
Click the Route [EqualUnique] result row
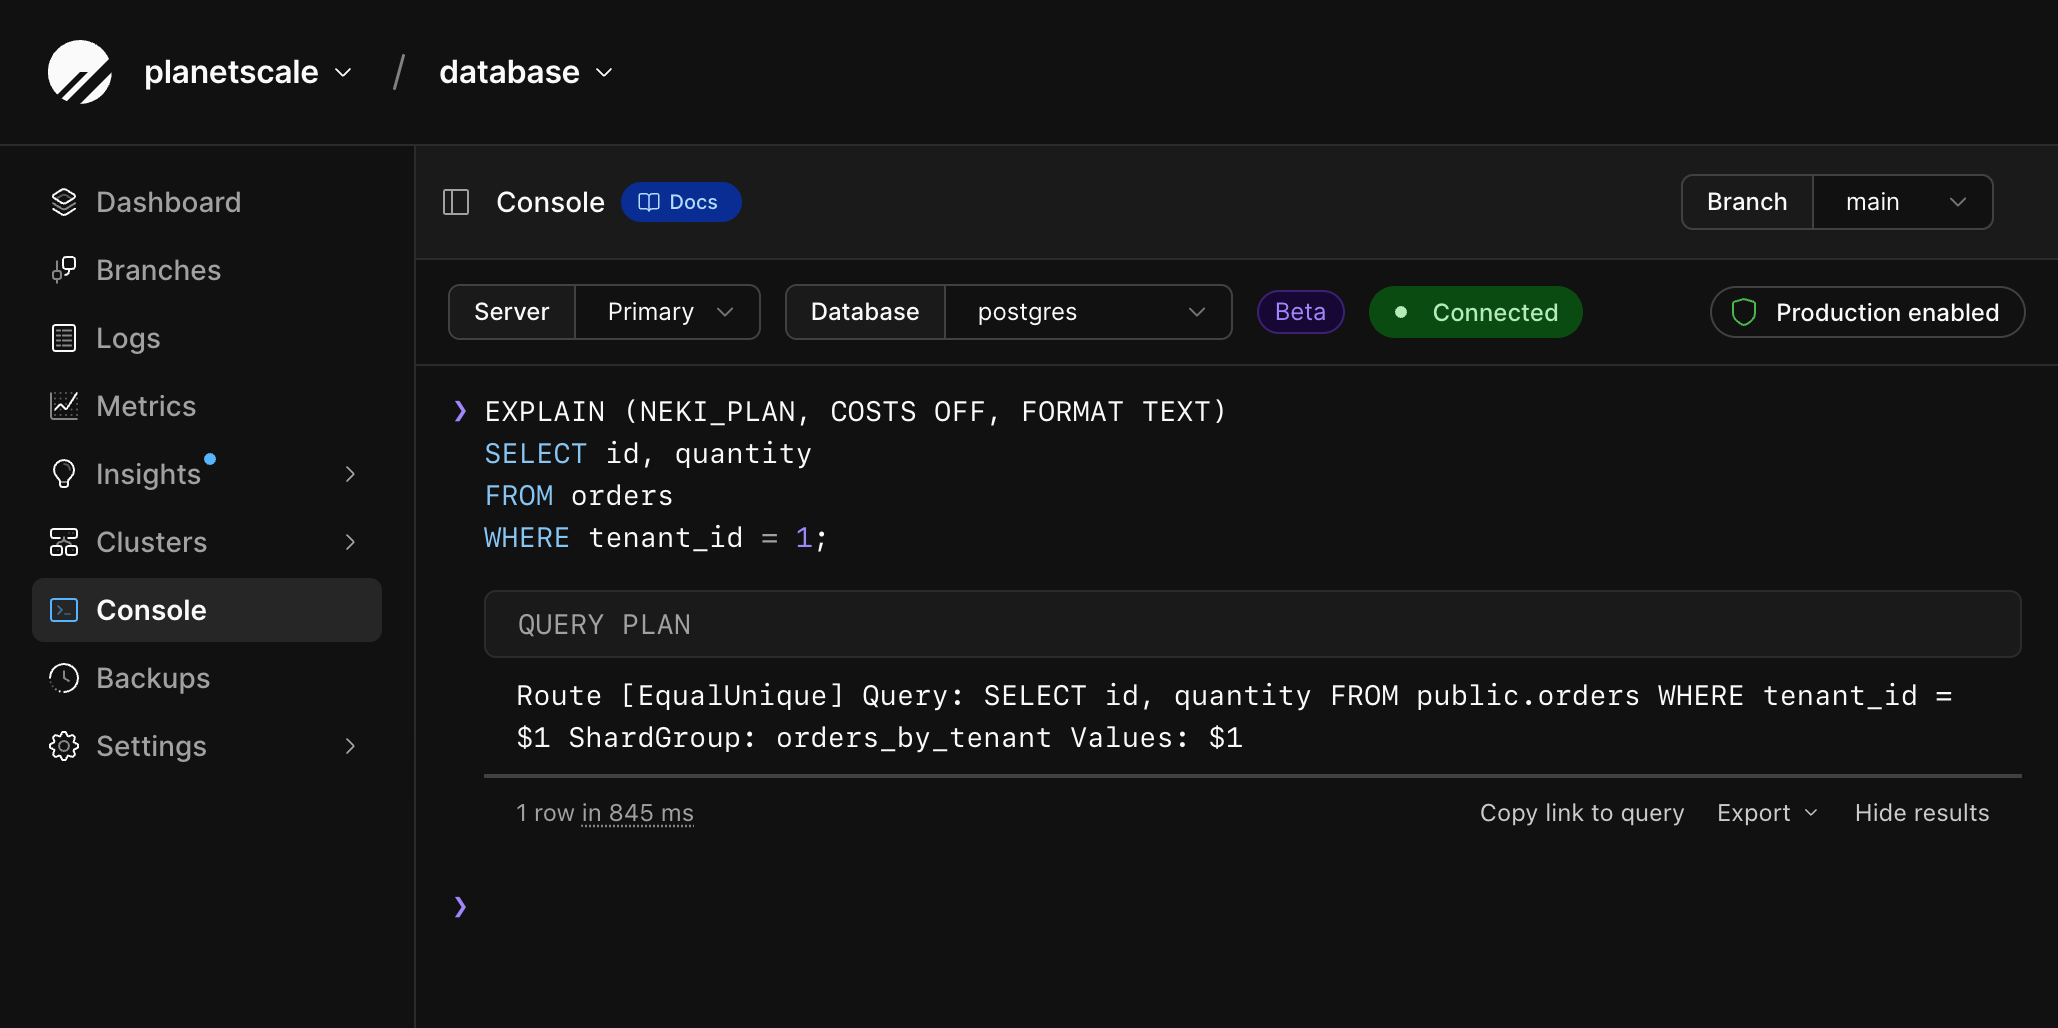(1252, 716)
